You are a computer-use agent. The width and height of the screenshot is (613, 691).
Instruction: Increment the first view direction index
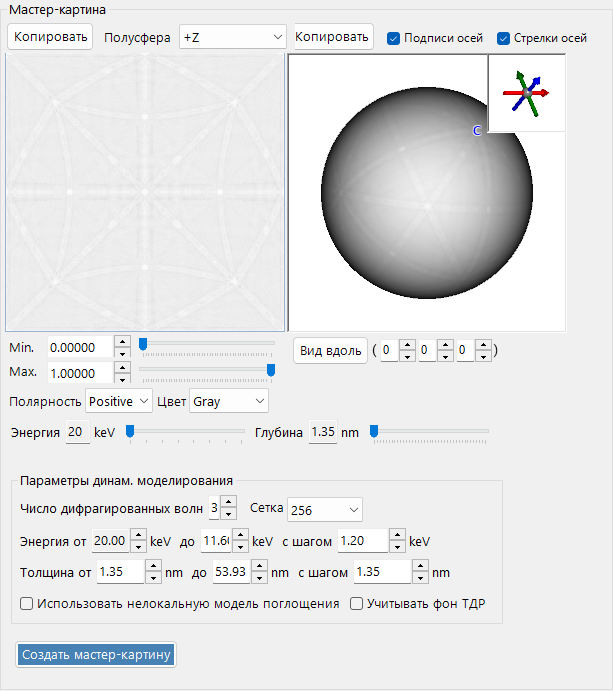[407, 345]
